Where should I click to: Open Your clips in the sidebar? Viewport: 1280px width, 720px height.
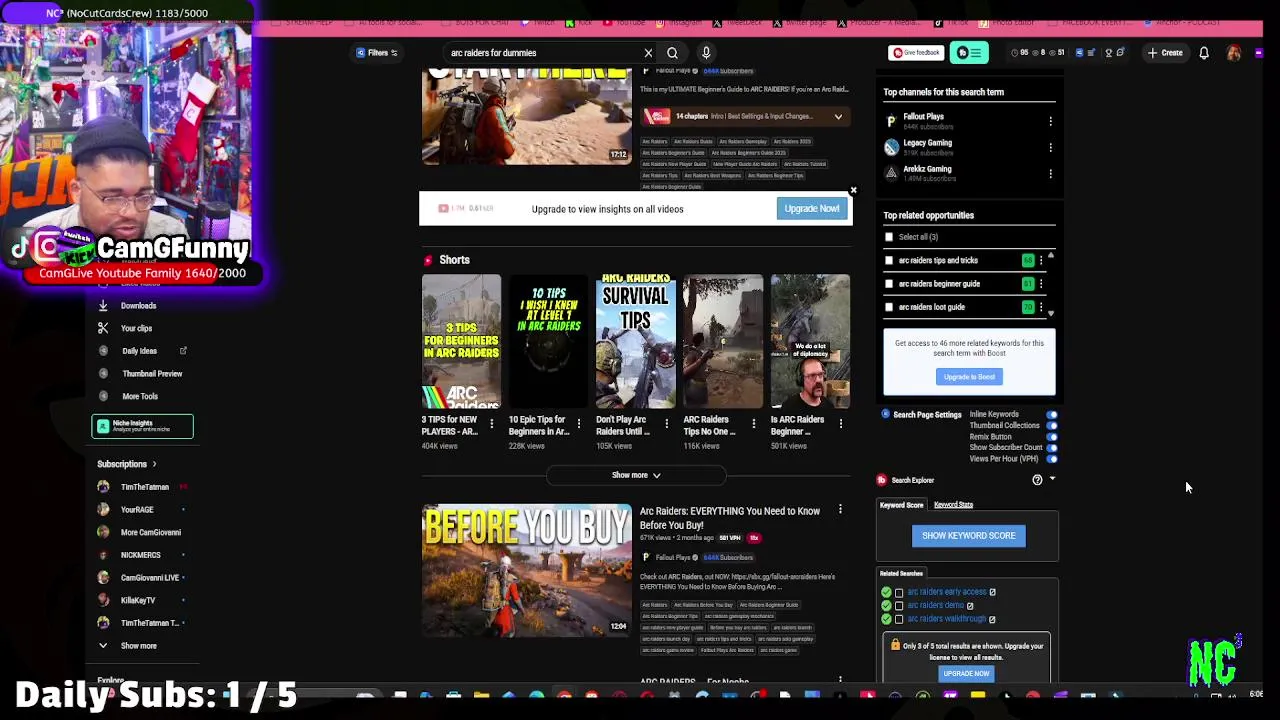pos(137,328)
